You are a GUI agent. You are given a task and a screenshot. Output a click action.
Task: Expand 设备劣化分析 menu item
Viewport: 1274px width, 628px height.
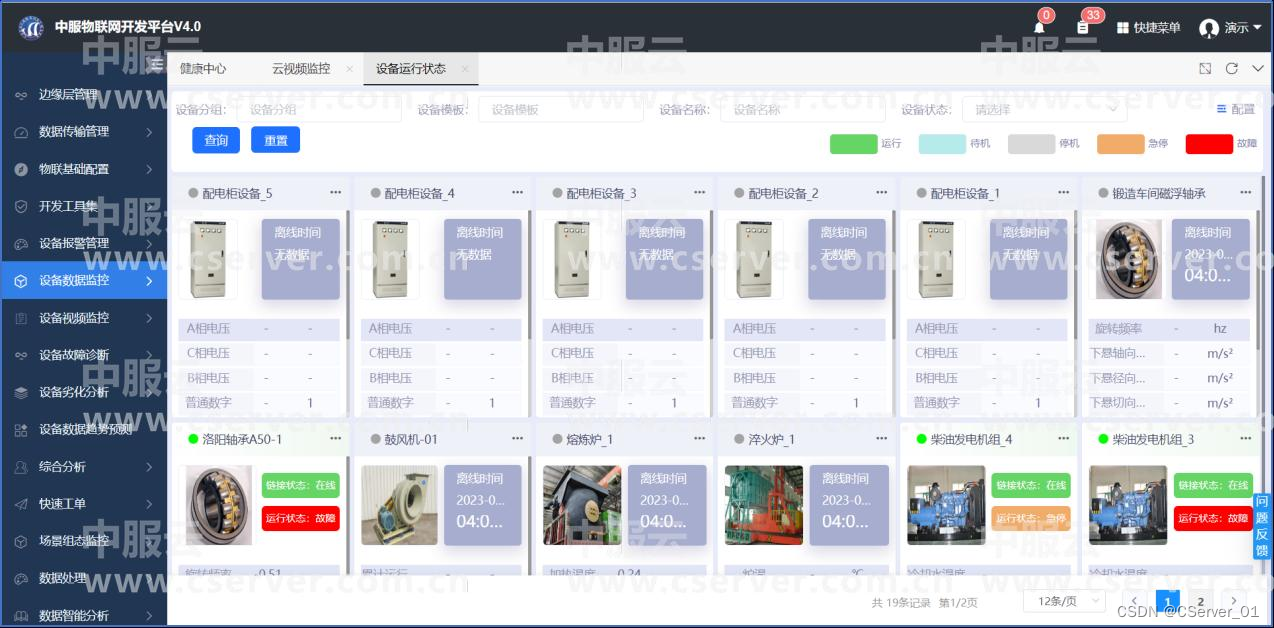84,392
